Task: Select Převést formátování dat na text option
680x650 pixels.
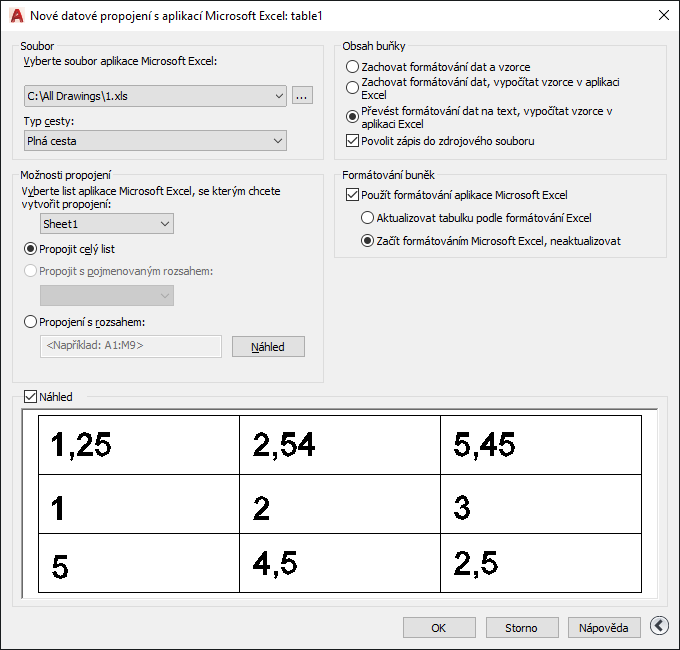Action: tap(352, 117)
